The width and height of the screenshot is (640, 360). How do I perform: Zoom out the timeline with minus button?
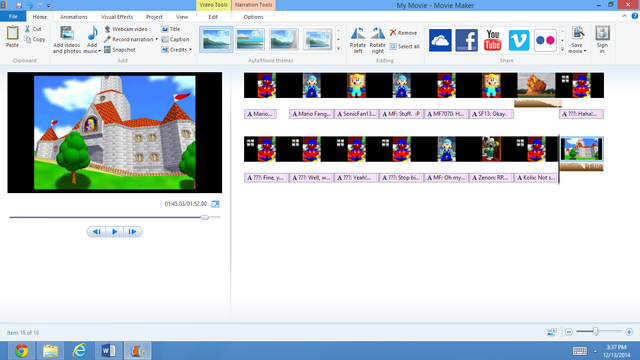point(569,332)
